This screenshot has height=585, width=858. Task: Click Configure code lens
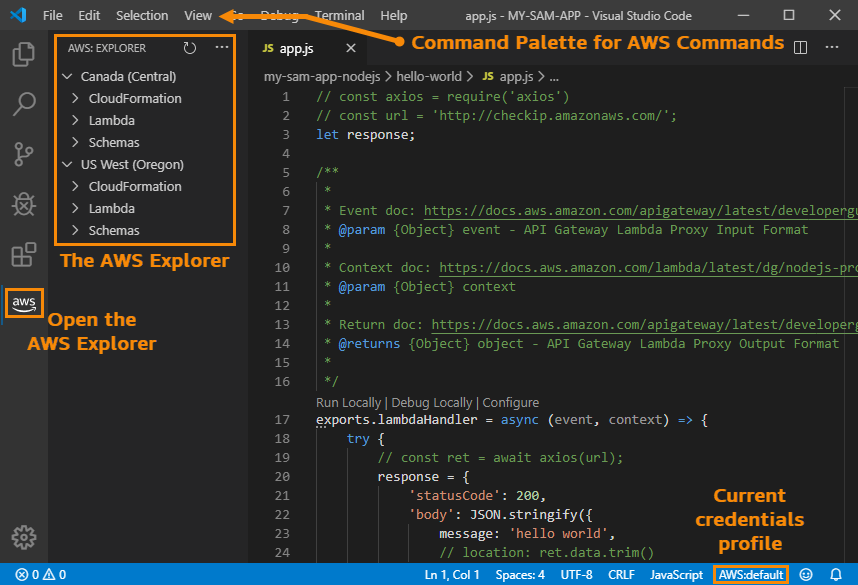tap(511, 403)
